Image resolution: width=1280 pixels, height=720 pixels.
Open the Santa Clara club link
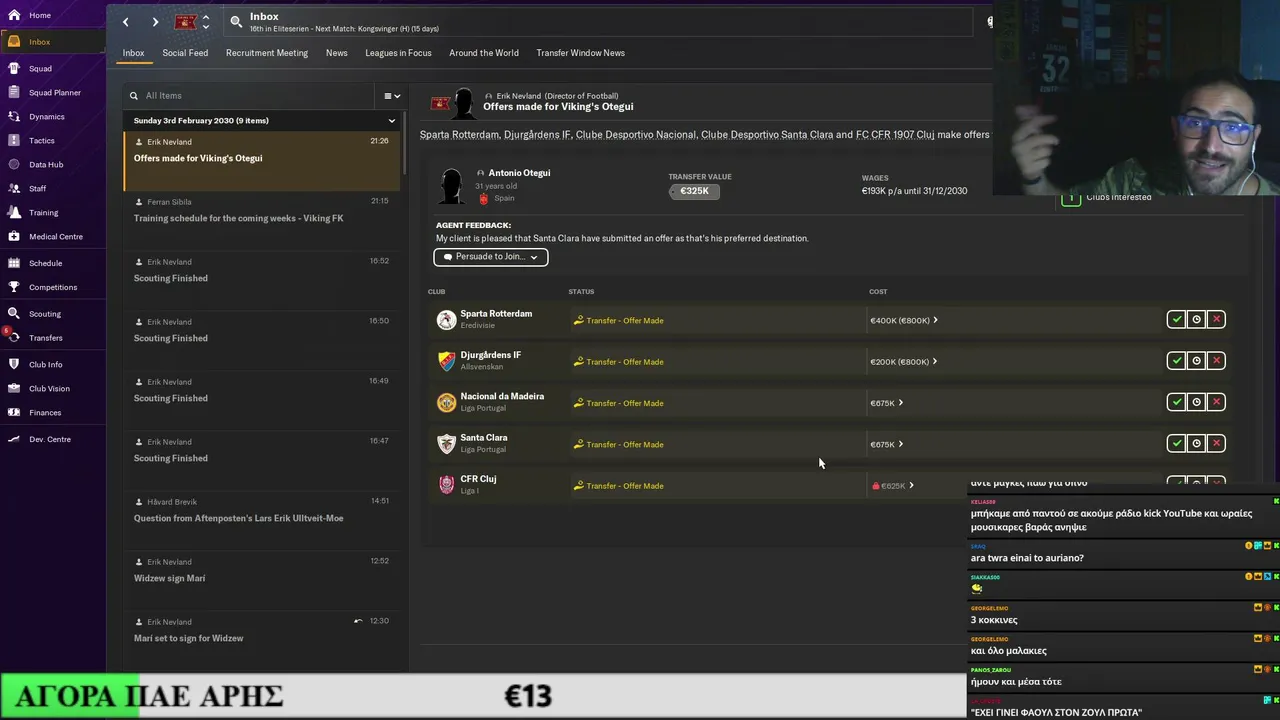click(x=484, y=438)
